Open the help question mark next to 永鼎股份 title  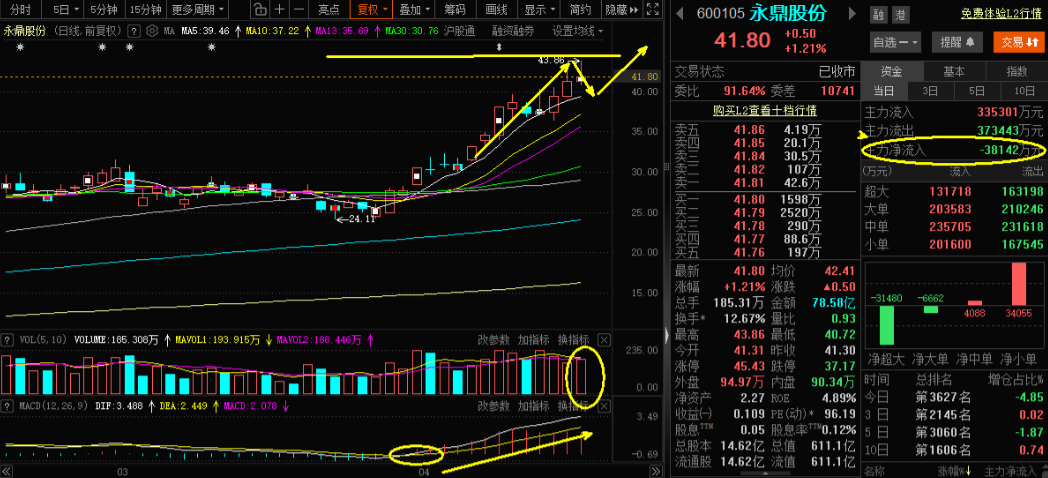134,31
